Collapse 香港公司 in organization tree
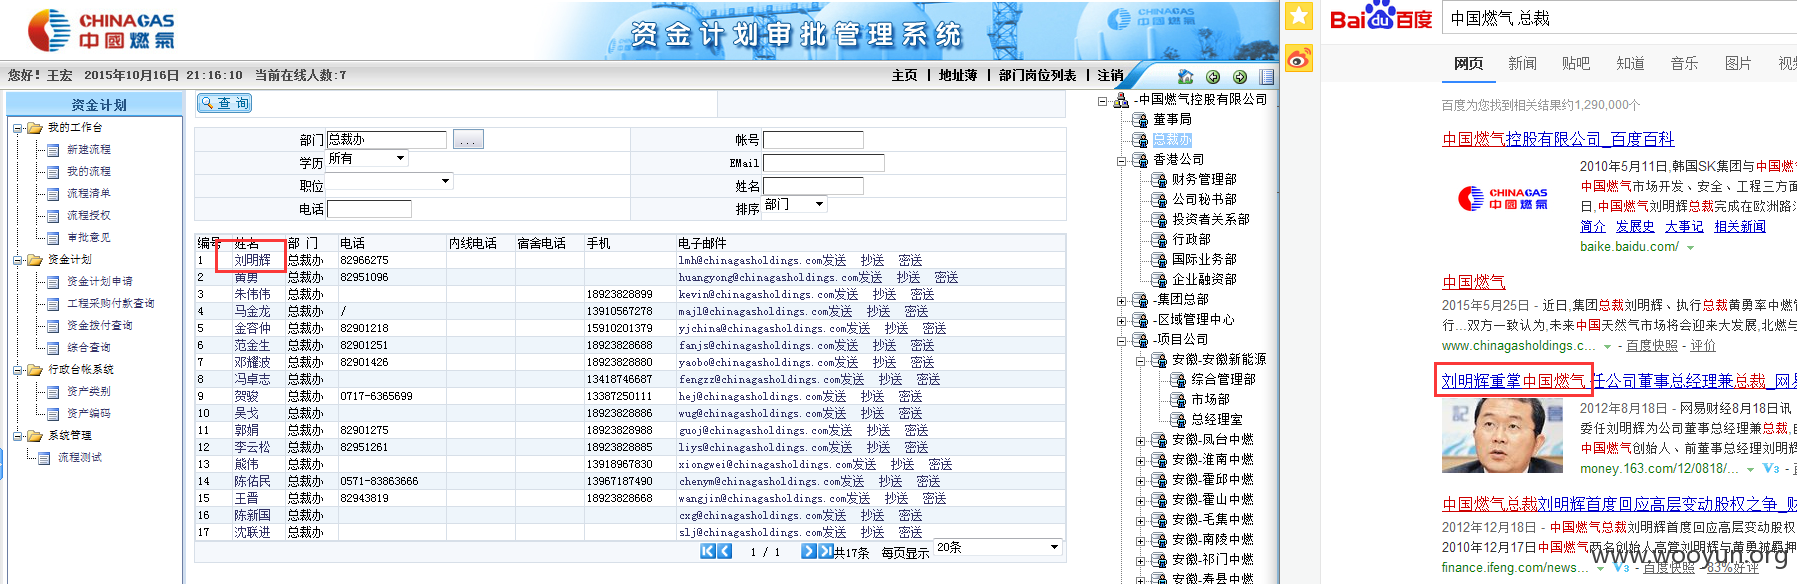 click(x=1122, y=160)
